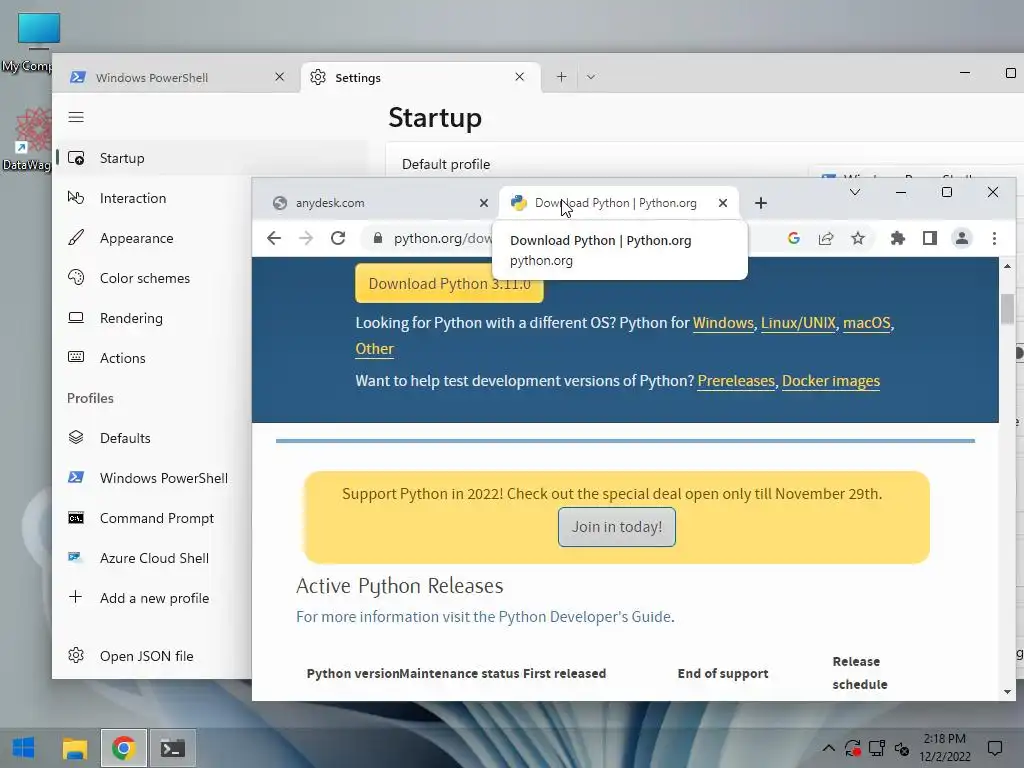Open File Explorer from taskbar

tap(74, 748)
